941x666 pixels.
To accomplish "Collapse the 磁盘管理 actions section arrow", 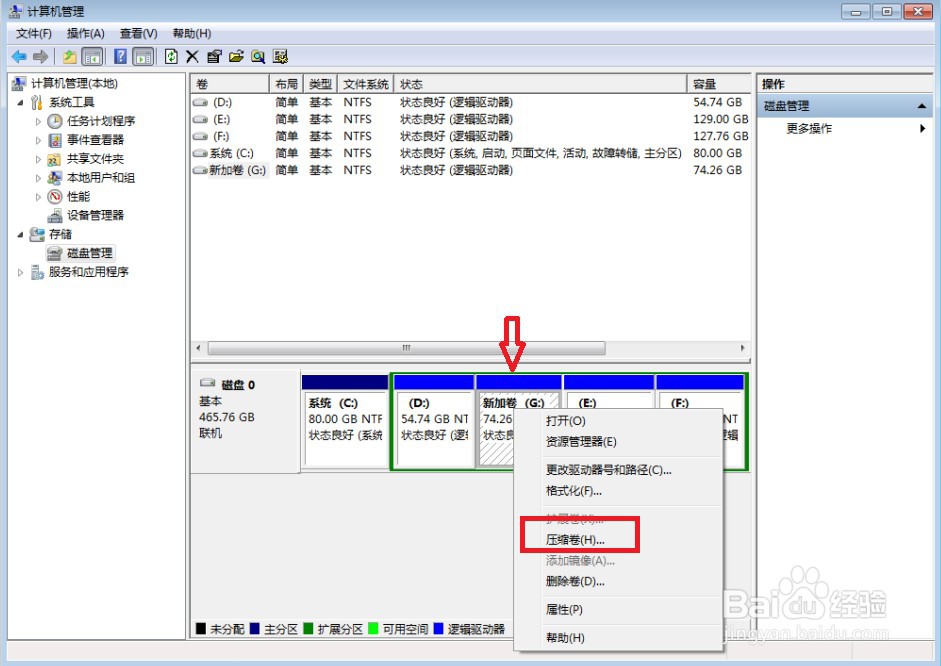I will [x=921, y=106].
